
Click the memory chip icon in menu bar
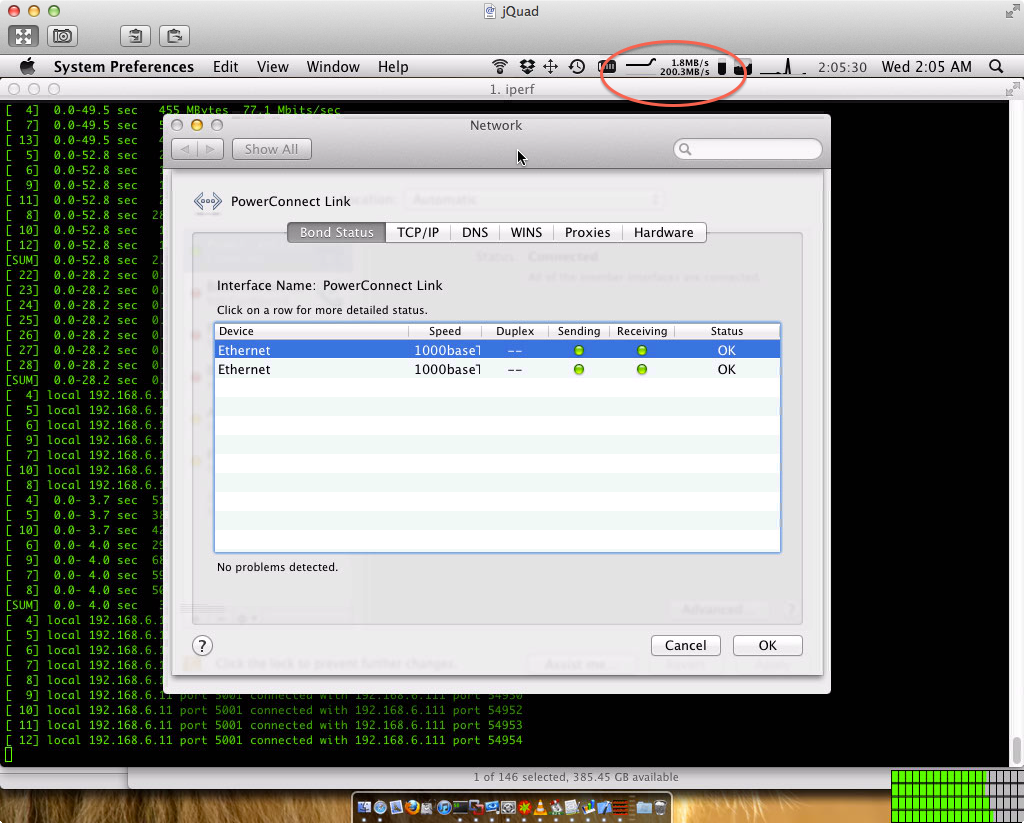tap(607, 66)
